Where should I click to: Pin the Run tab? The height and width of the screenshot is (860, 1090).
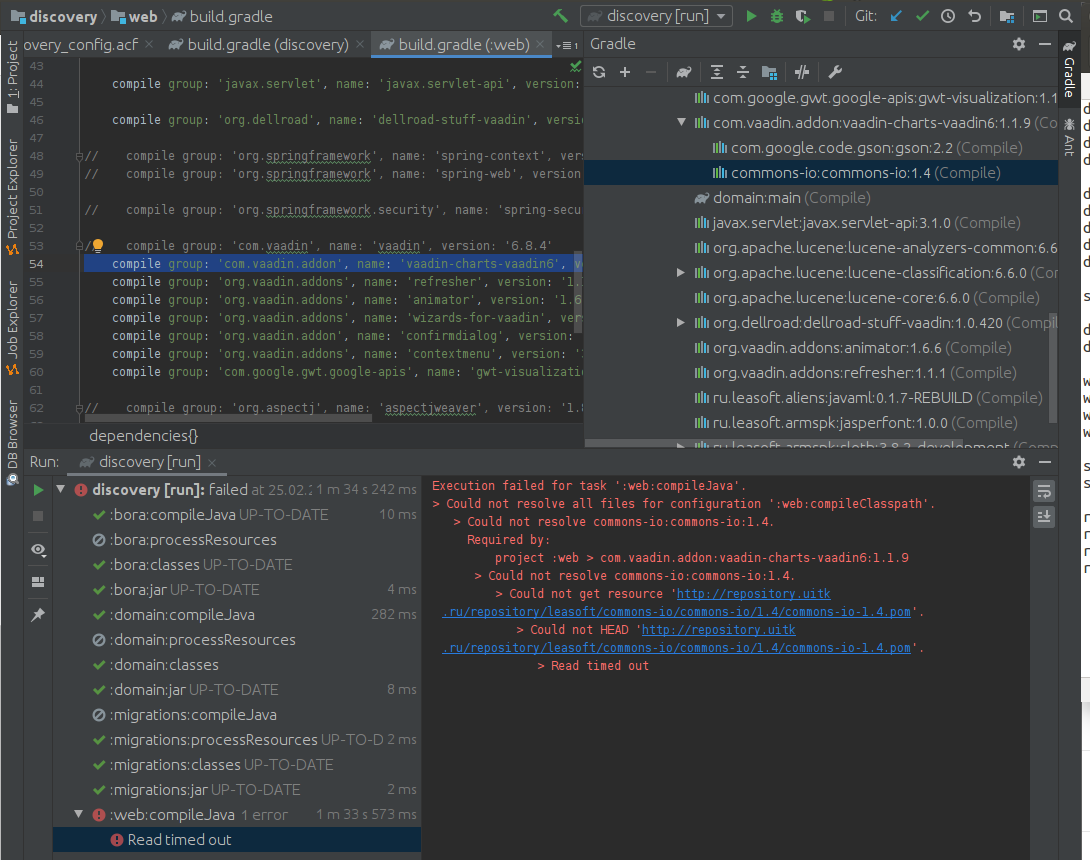point(38,615)
